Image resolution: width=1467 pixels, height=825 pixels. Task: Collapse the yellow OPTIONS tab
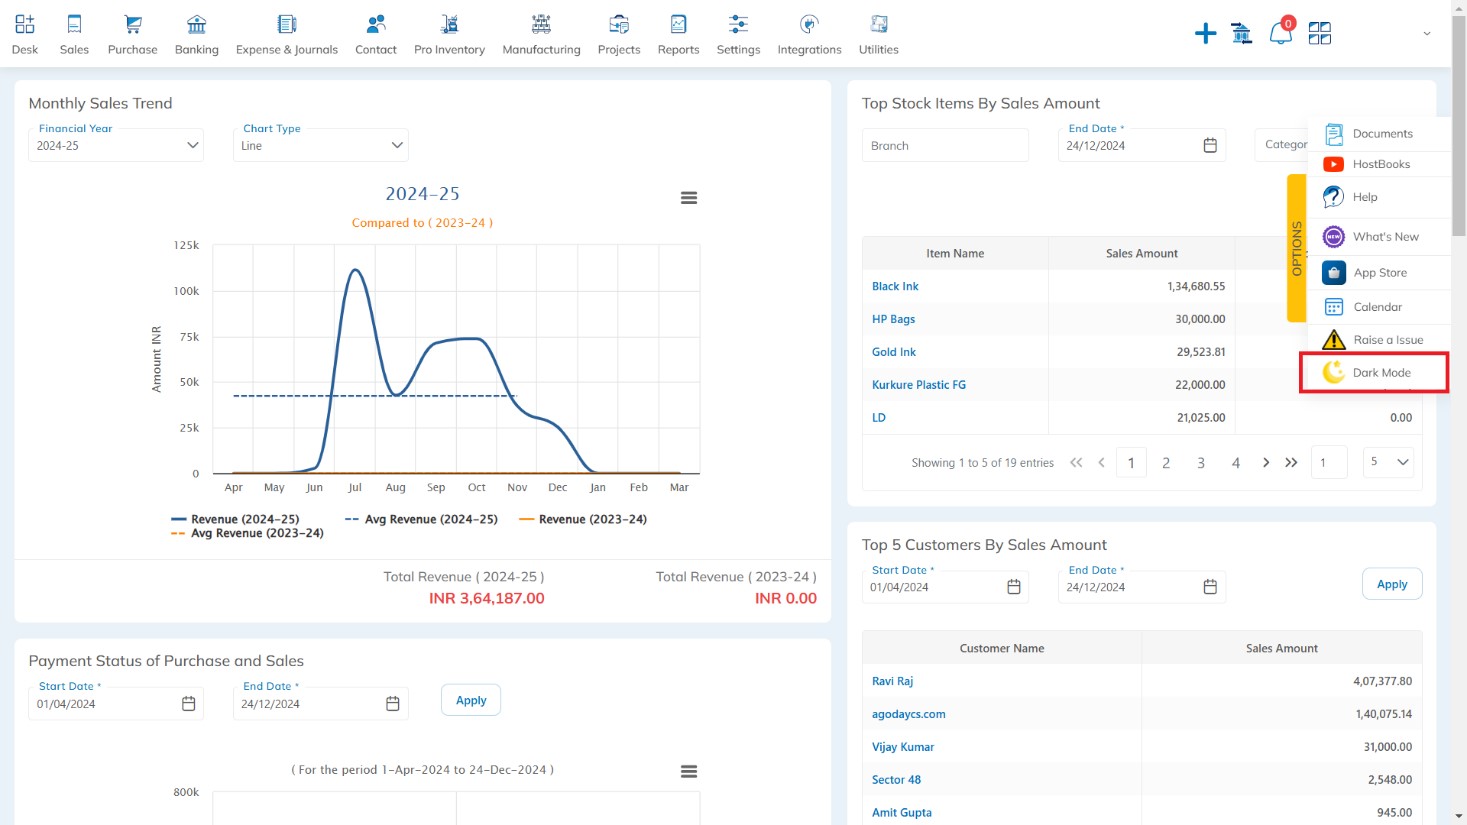coord(1296,248)
